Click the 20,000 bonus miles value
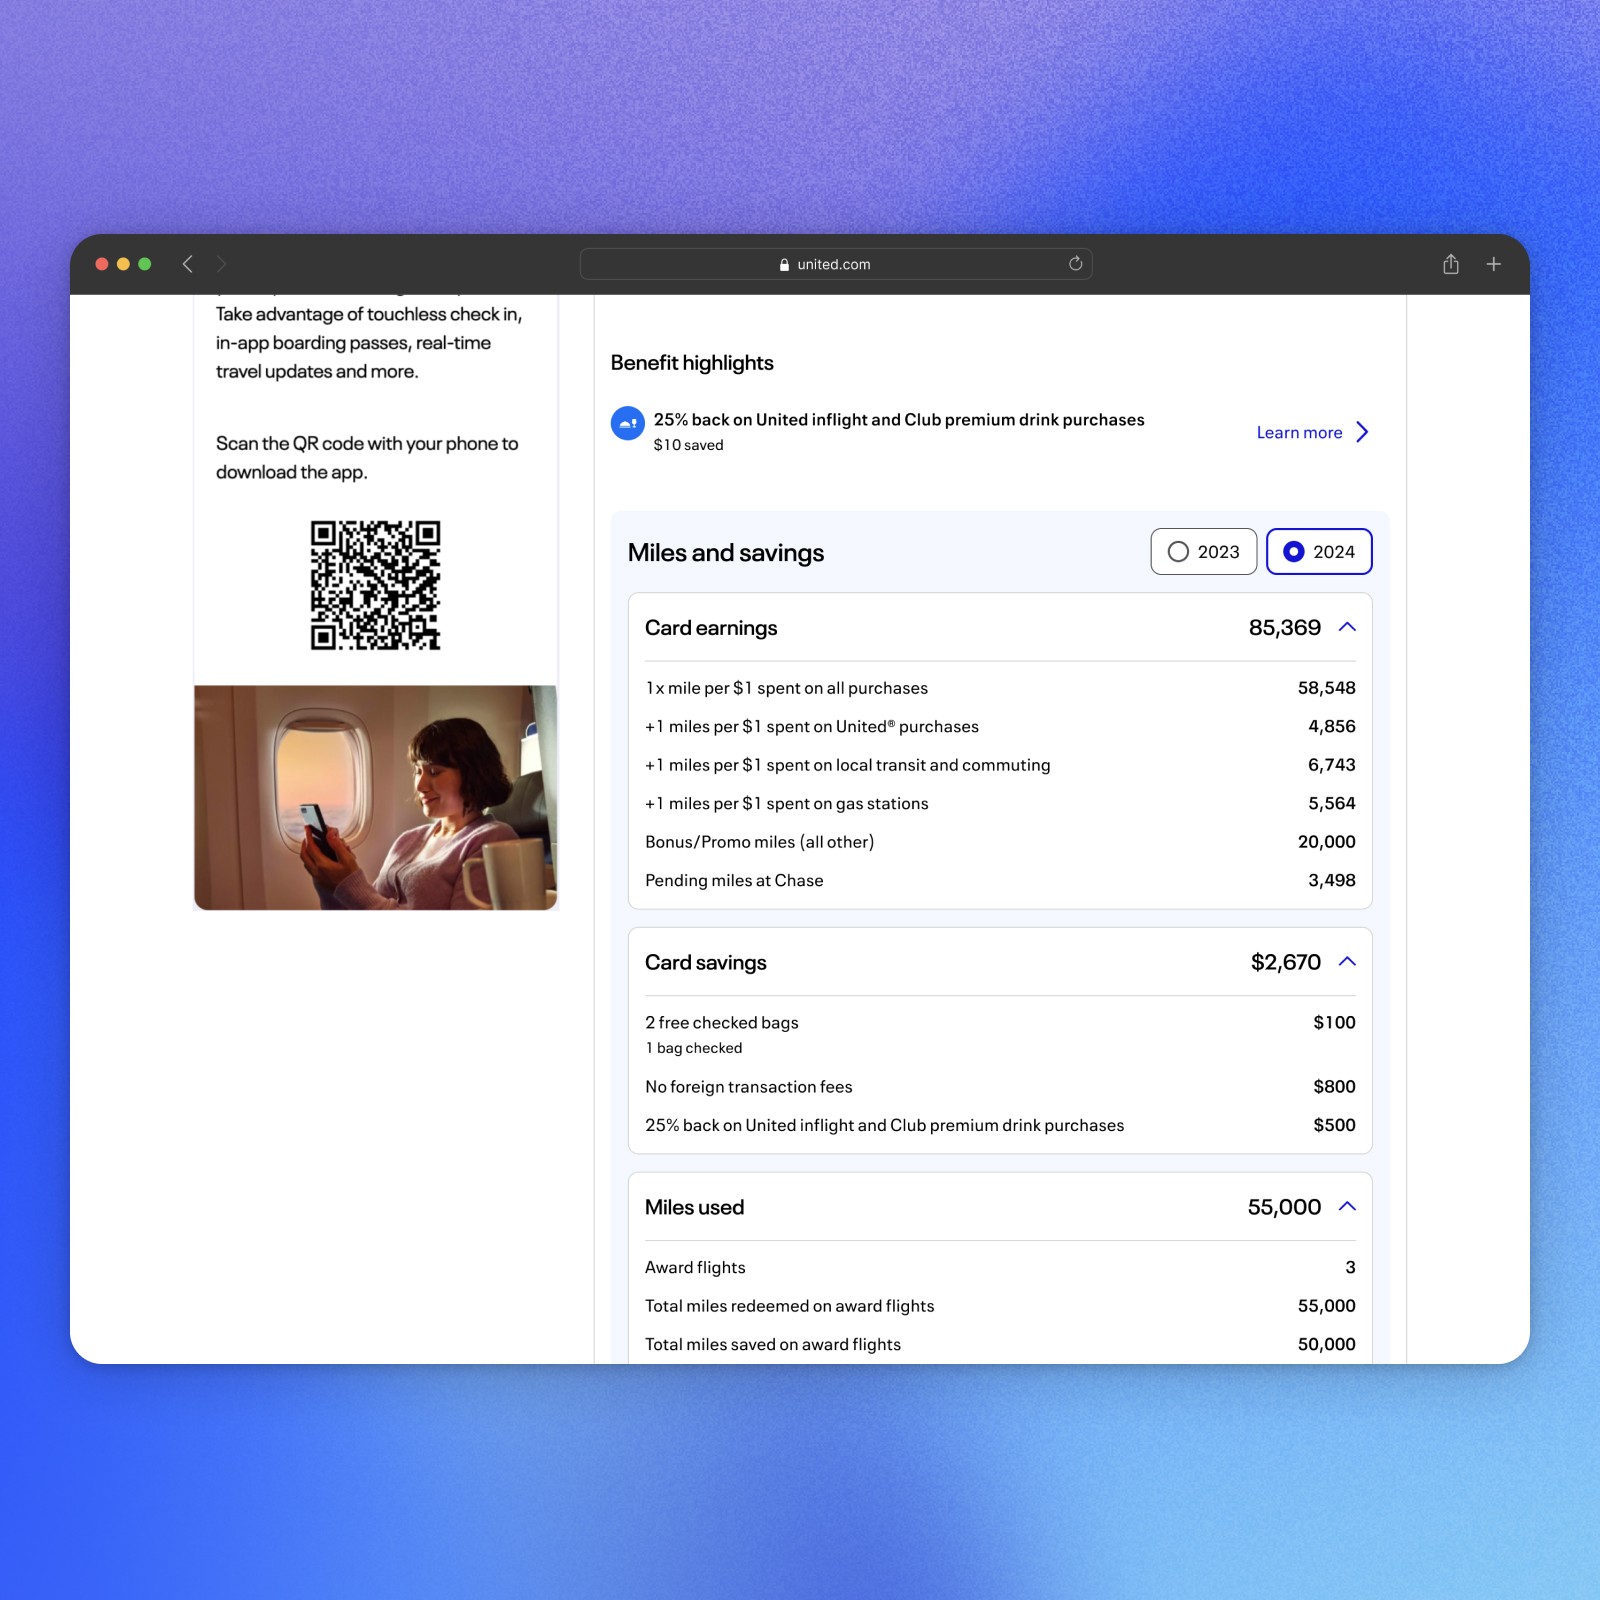 click(x=1326, y=842)
